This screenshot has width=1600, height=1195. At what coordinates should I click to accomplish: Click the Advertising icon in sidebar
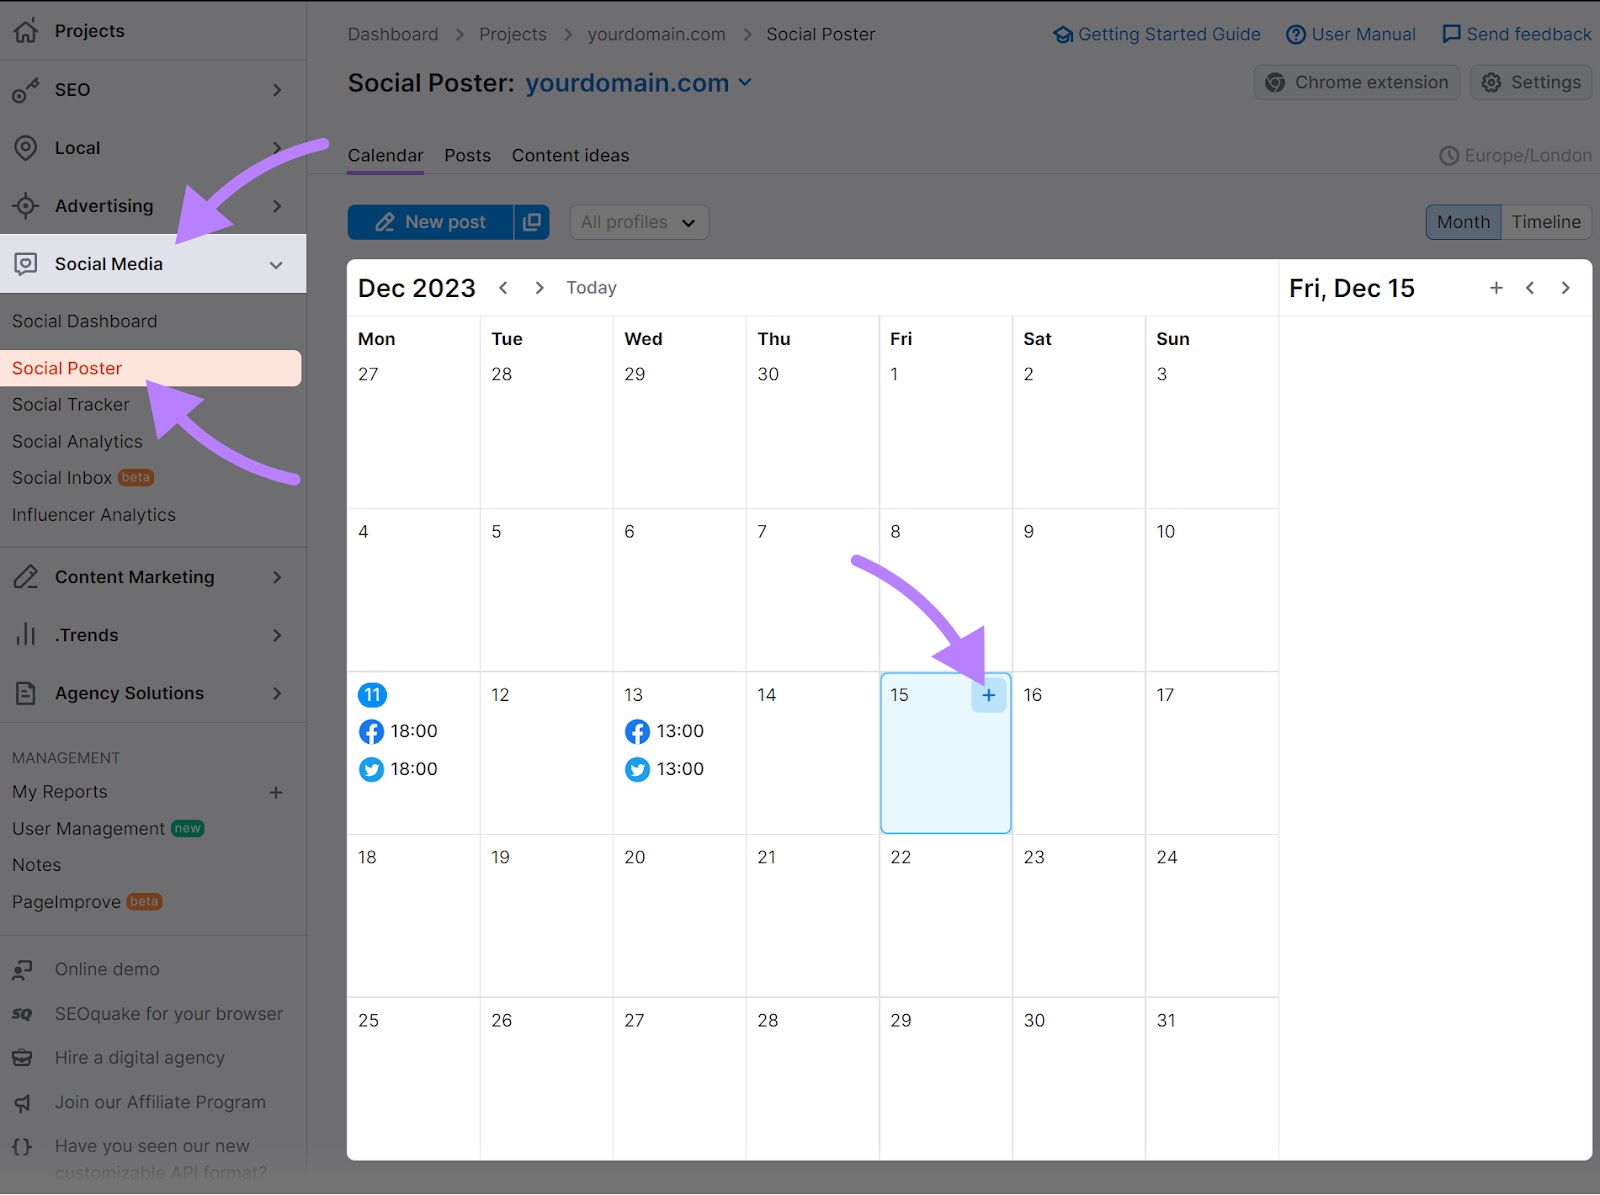point(26,206)
